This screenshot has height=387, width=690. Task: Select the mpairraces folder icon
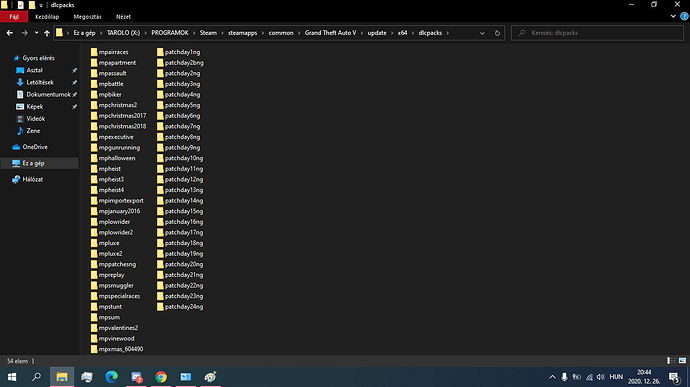pos(94,52)
